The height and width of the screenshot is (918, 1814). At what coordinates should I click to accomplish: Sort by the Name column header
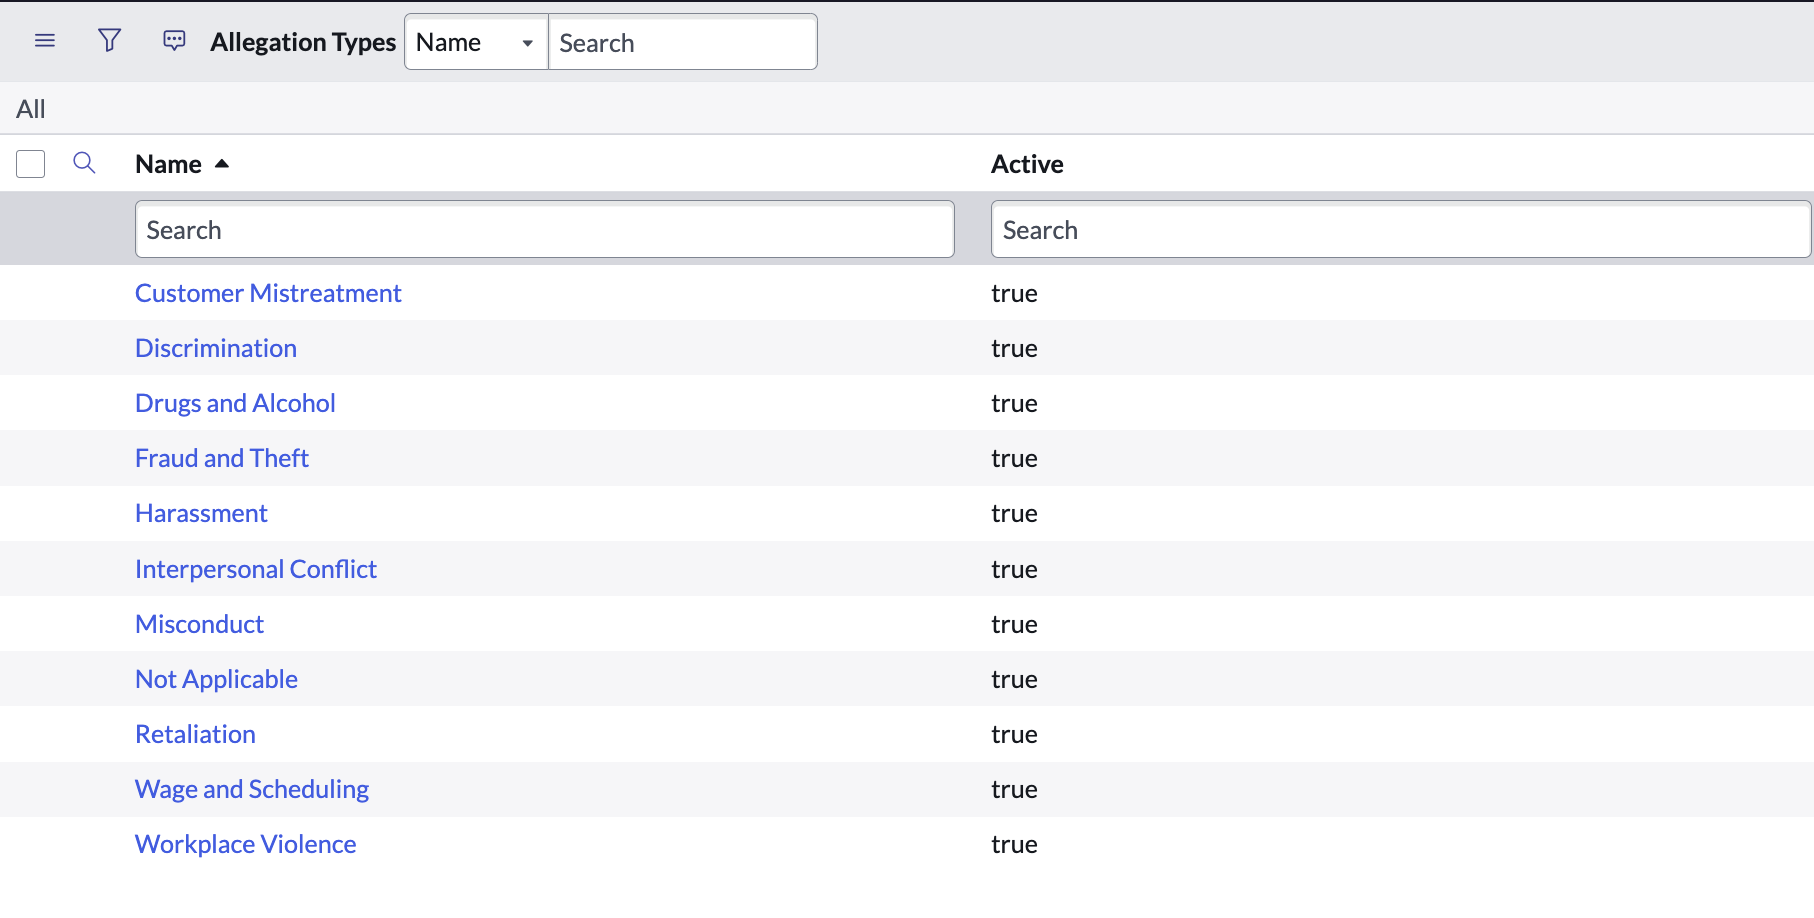(x=169, y=164)
